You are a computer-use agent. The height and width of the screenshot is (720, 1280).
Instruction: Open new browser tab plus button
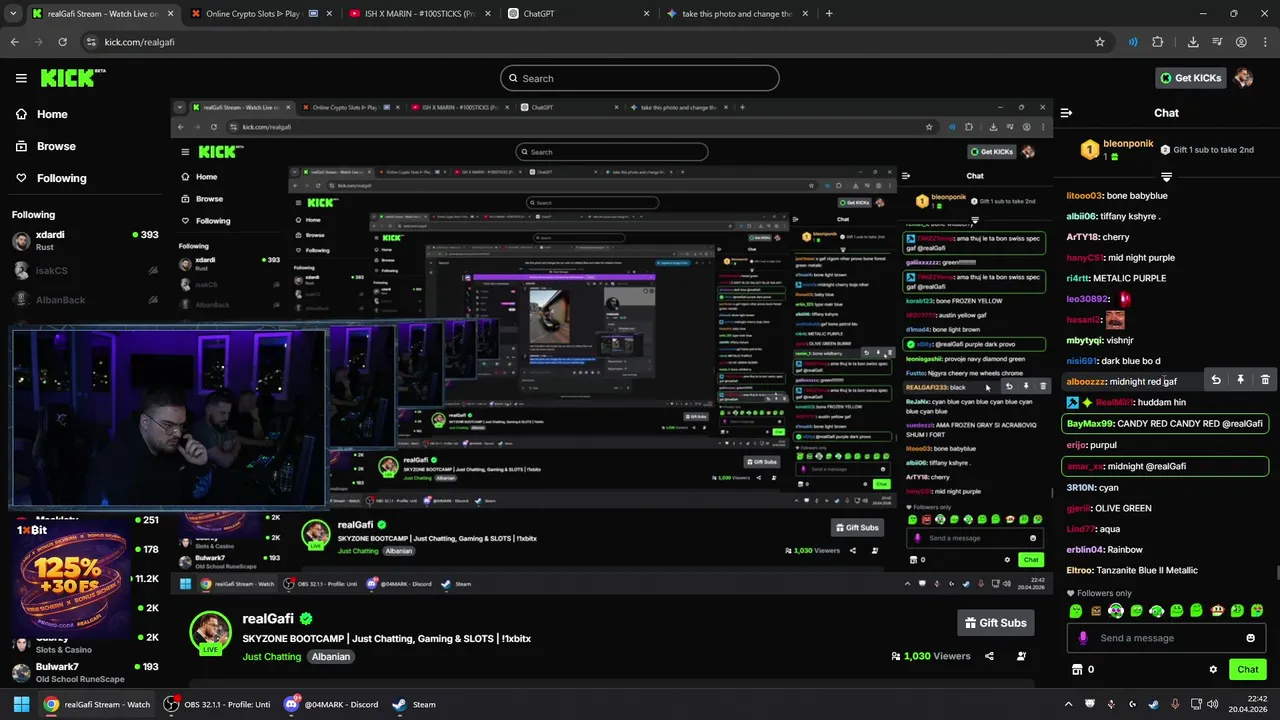click(x=829, y=14)
